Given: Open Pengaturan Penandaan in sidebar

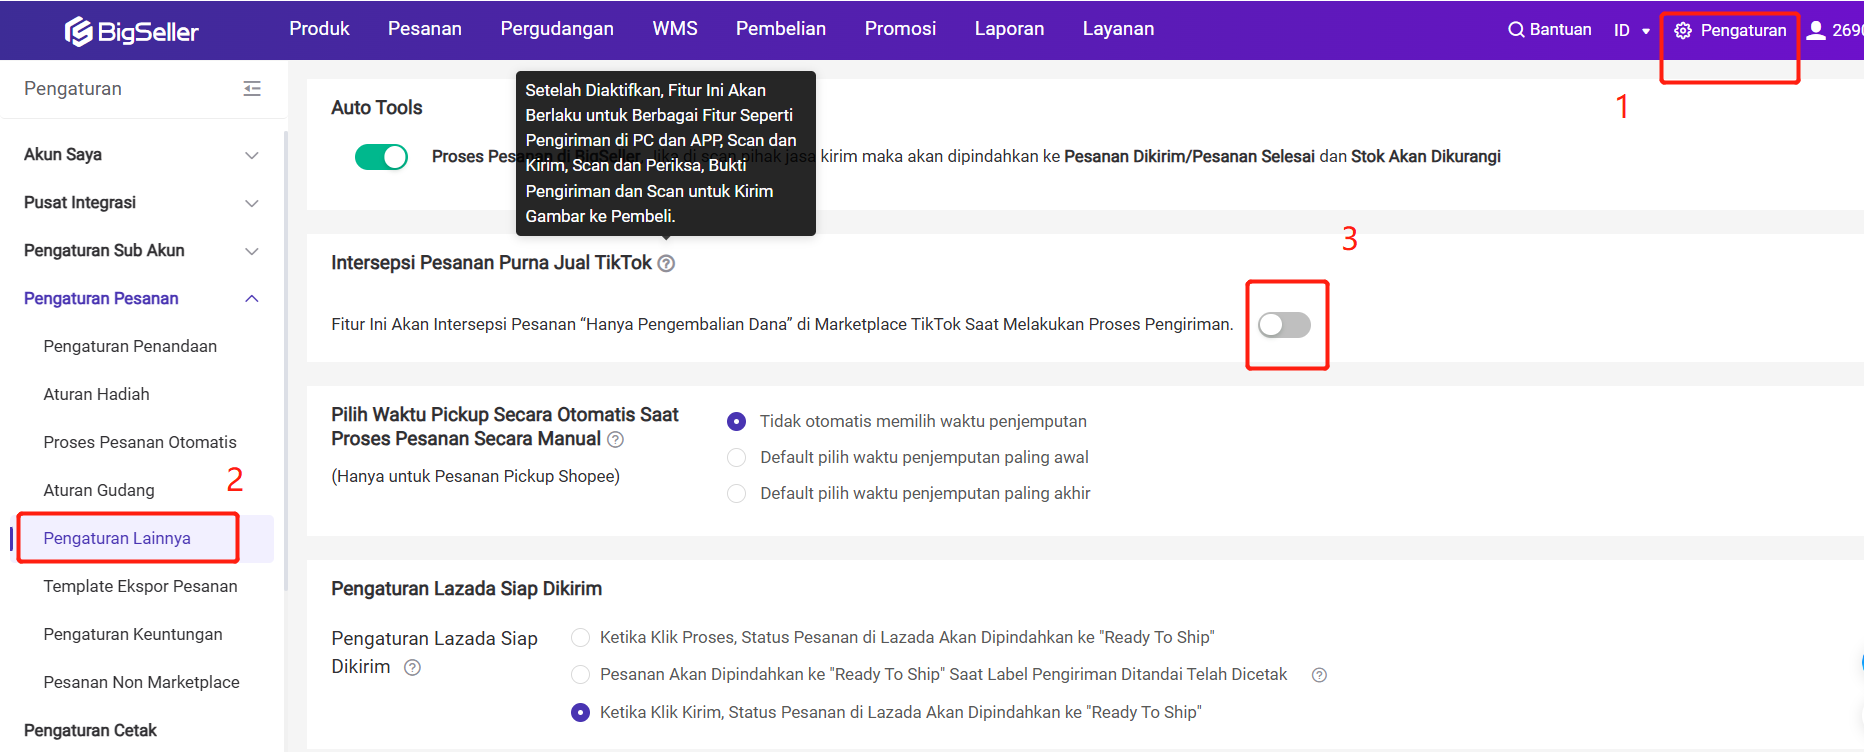Looking at the screenshot, I should pos(130,347).
